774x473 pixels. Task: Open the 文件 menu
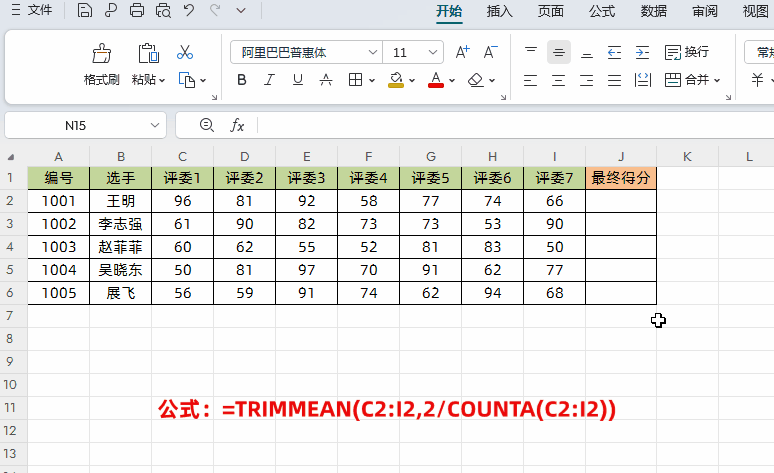(32, 10)
